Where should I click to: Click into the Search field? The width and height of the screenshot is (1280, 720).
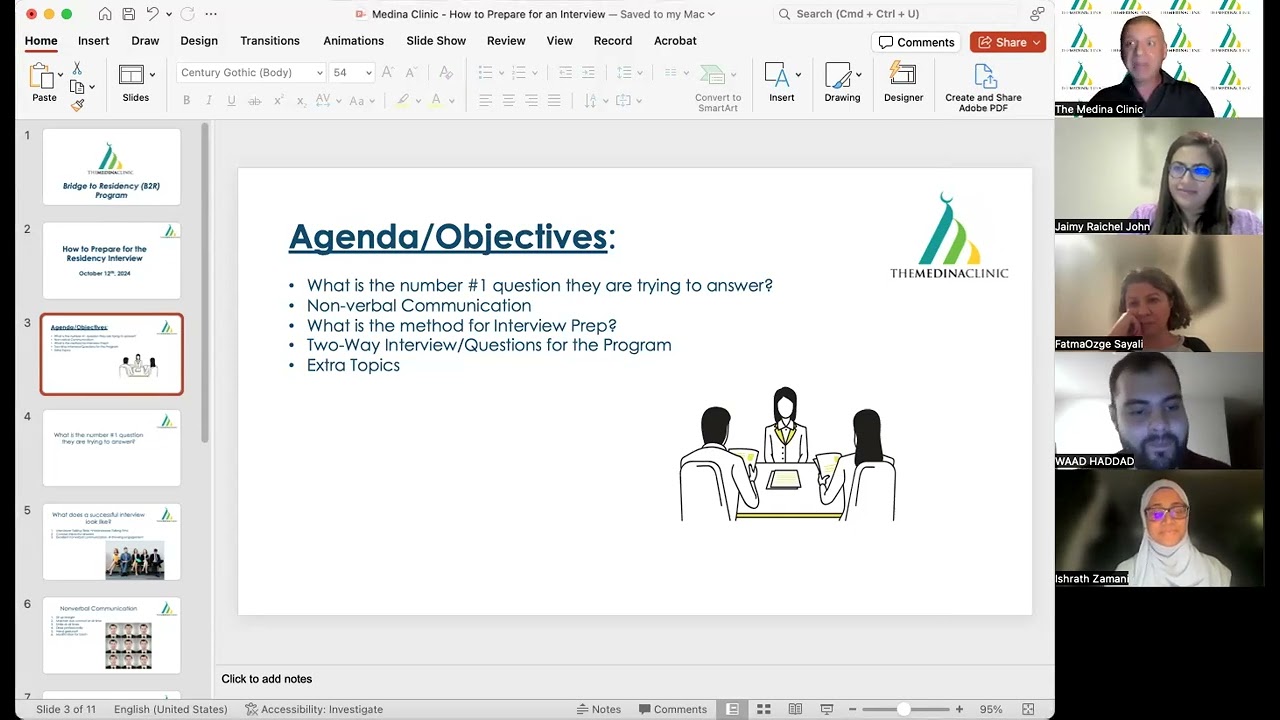[896, 14]
